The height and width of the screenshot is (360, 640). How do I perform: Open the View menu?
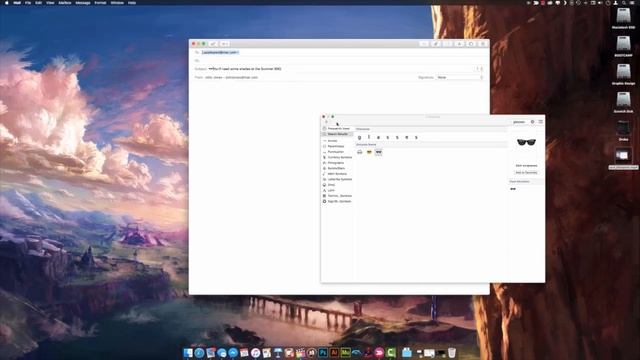tap(50, 2)
